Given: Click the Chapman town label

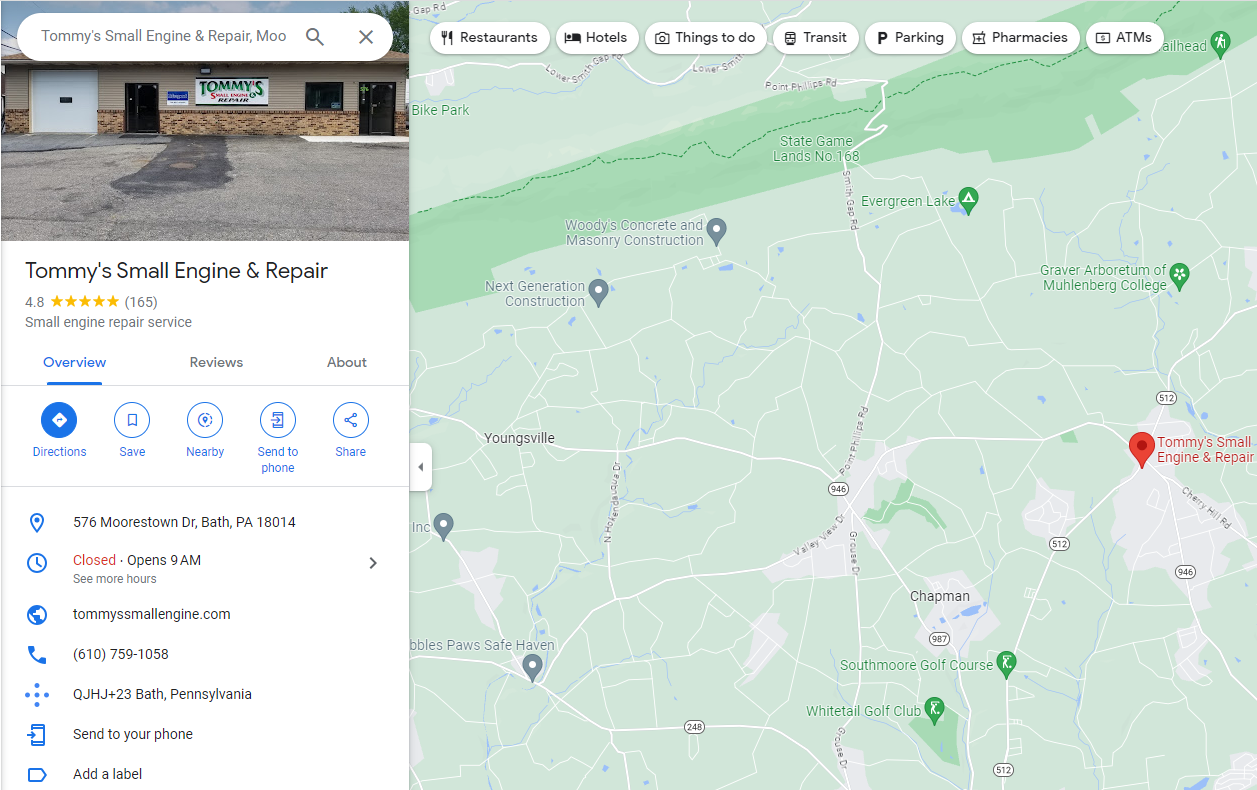Looking at the screenshot, I should point(940,596).
